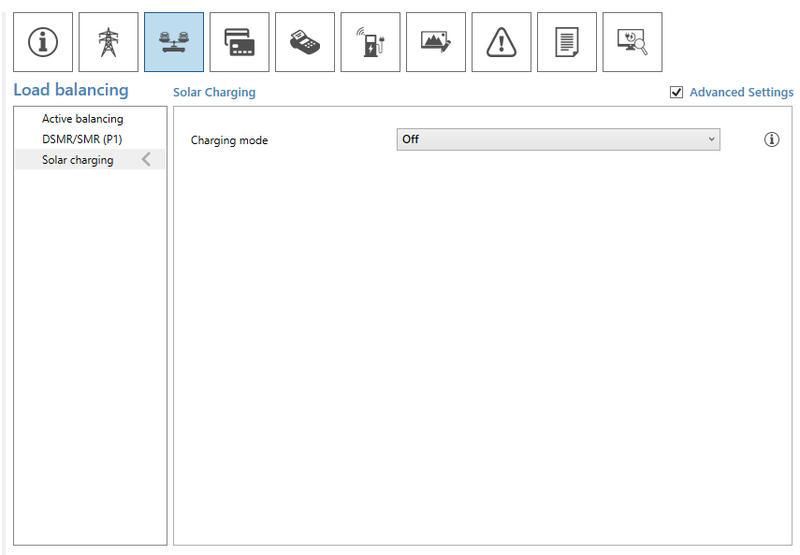Open the charge card settings icon
This screenshot has width=800, height=555.
(x=239, y=42)
